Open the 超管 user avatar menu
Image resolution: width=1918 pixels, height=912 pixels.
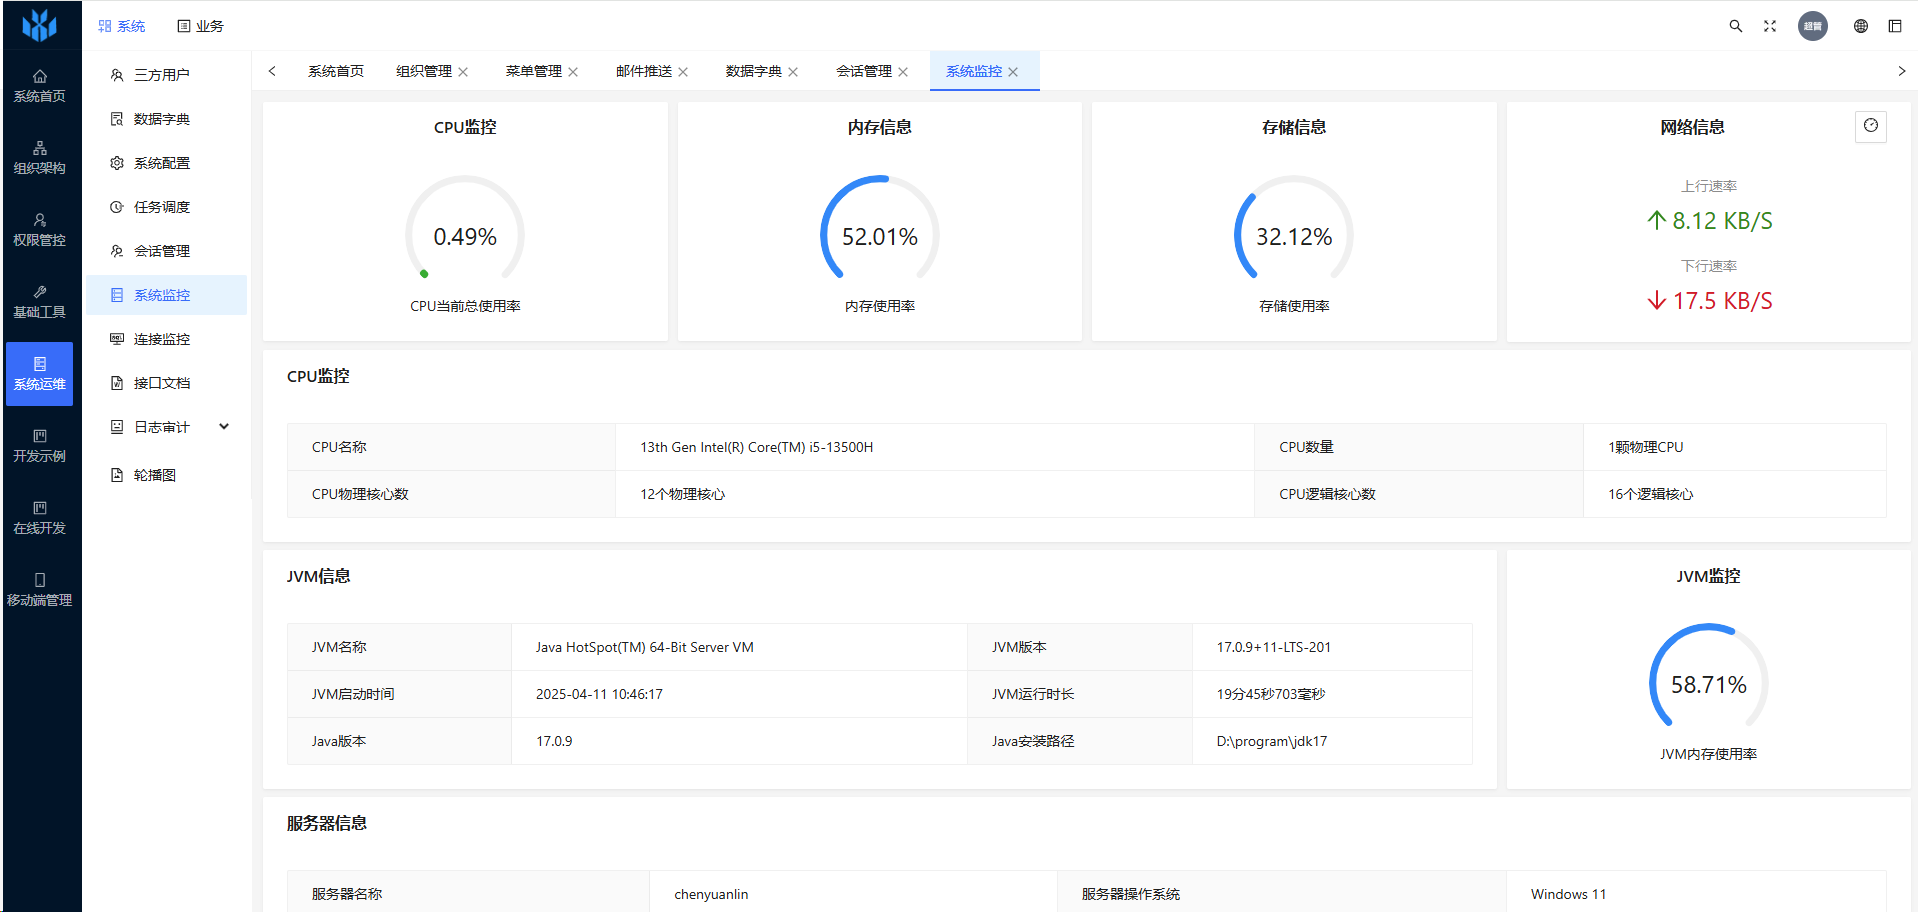tap(1812, 26)
